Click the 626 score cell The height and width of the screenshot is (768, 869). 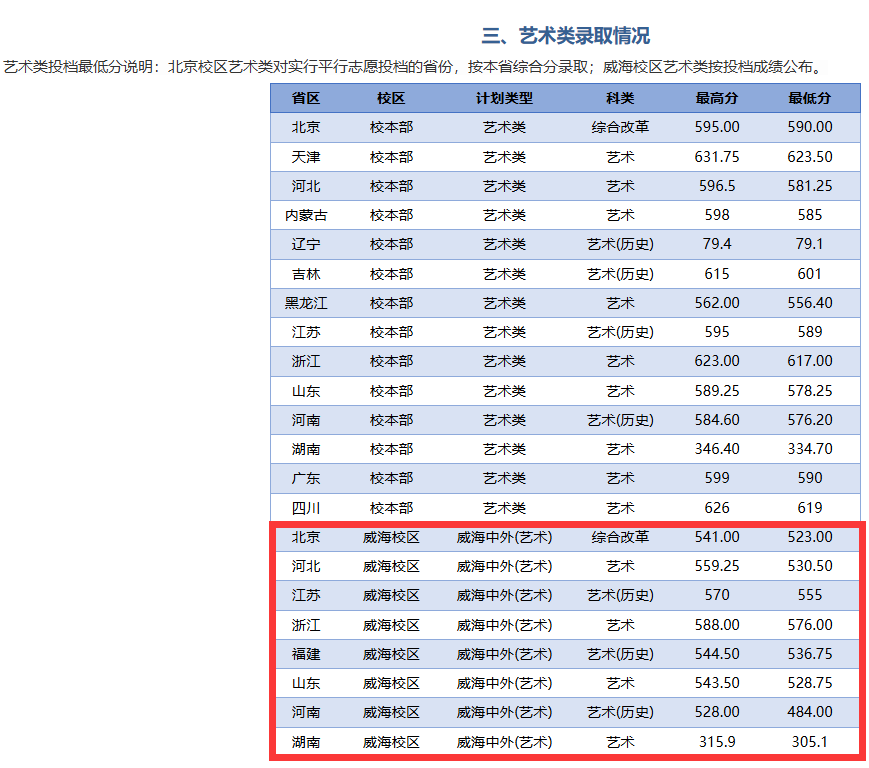tap(717, 508)
